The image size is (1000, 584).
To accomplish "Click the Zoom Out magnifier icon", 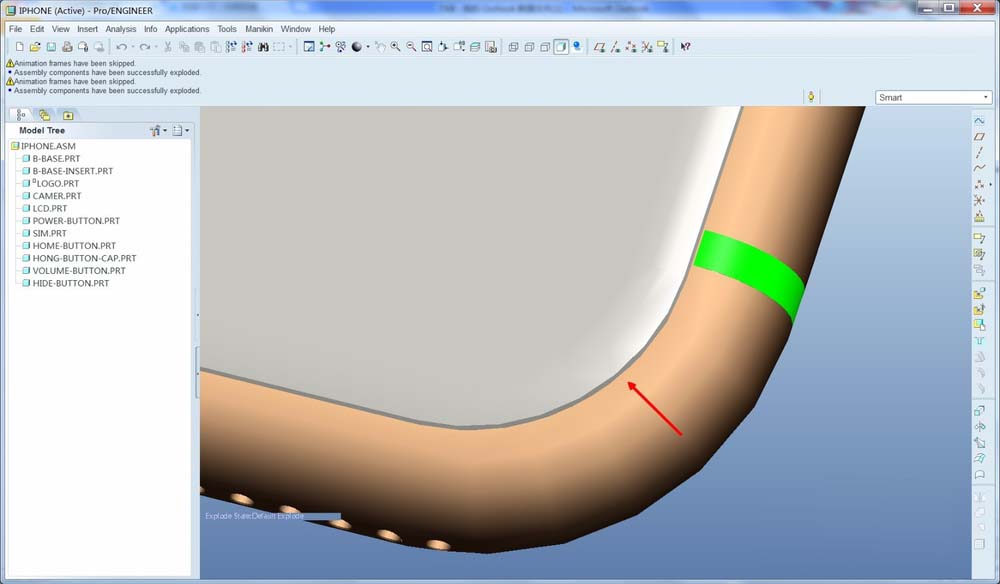I will [x=411, y=47].
